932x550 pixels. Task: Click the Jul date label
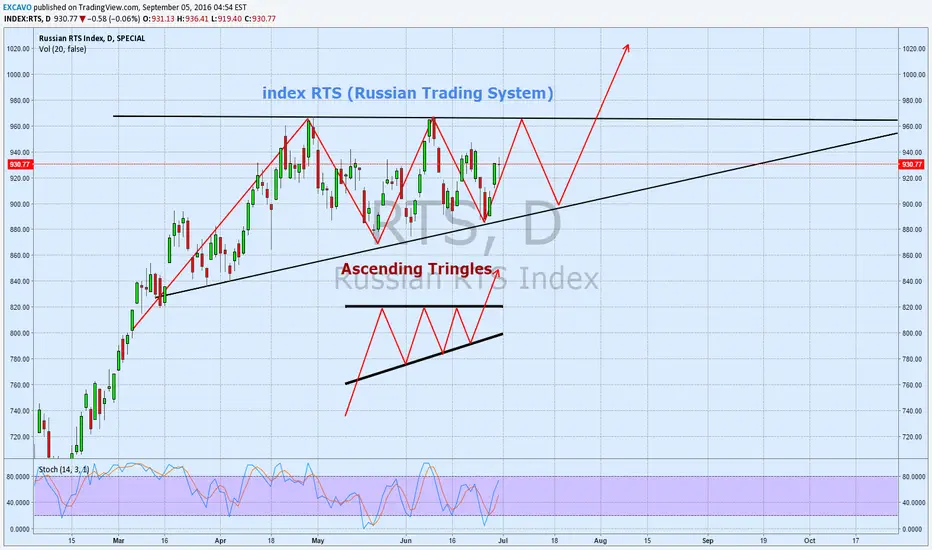click(x=503, y=541)
